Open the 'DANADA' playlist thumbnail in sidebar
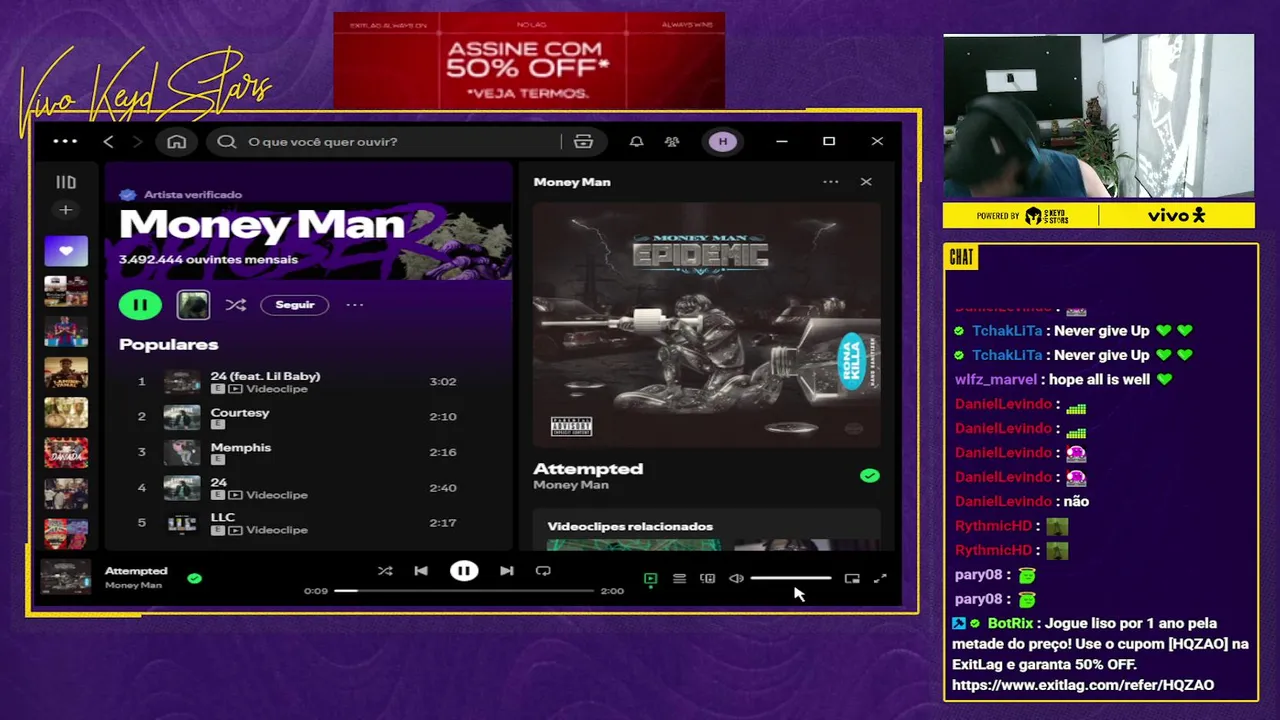Image resolution: width=1280 pixels, height=720 pixels. (66, 453)
